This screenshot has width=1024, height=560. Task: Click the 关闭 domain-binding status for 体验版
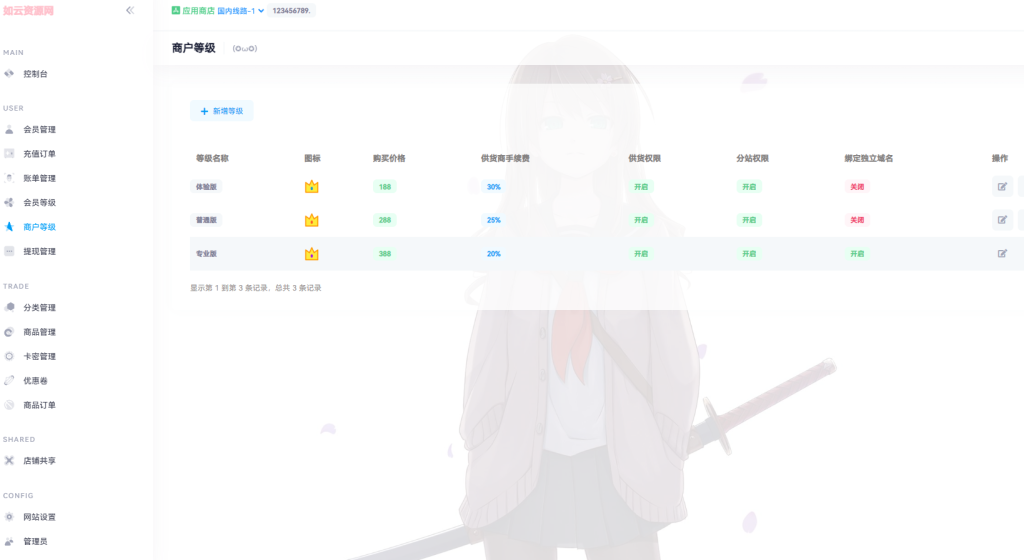857,187
